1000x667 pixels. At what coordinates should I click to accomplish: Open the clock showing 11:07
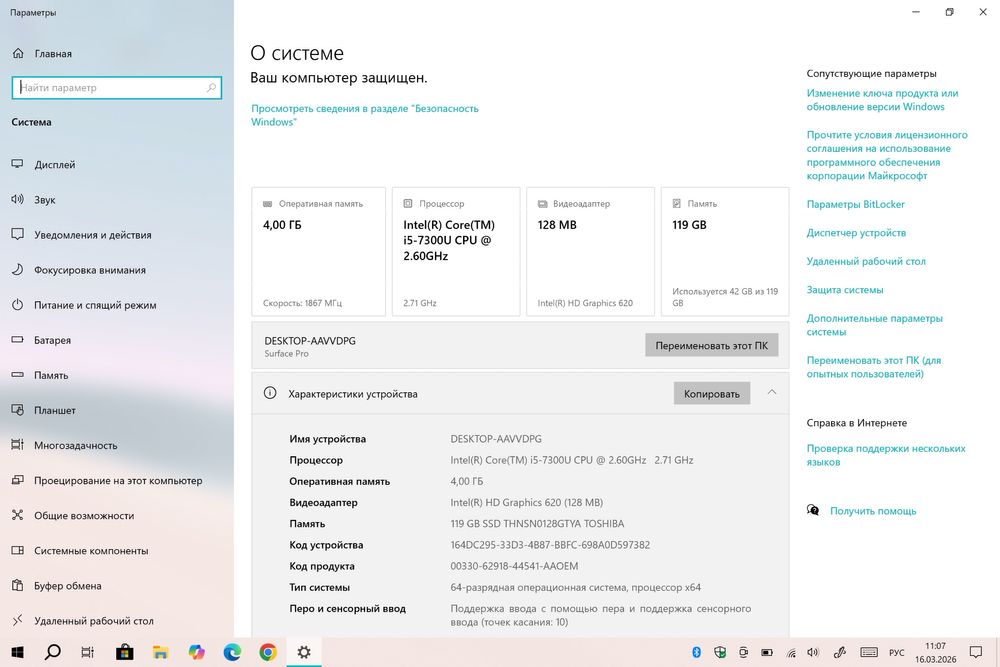click(936, 652)
